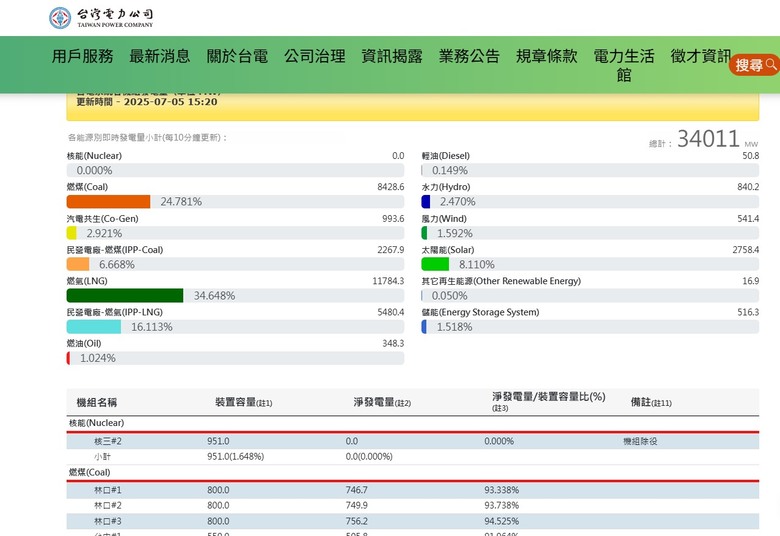Click the 風力(Wind) subtotal label
Viewport: 780px width, 536px height.
[444, 218]
